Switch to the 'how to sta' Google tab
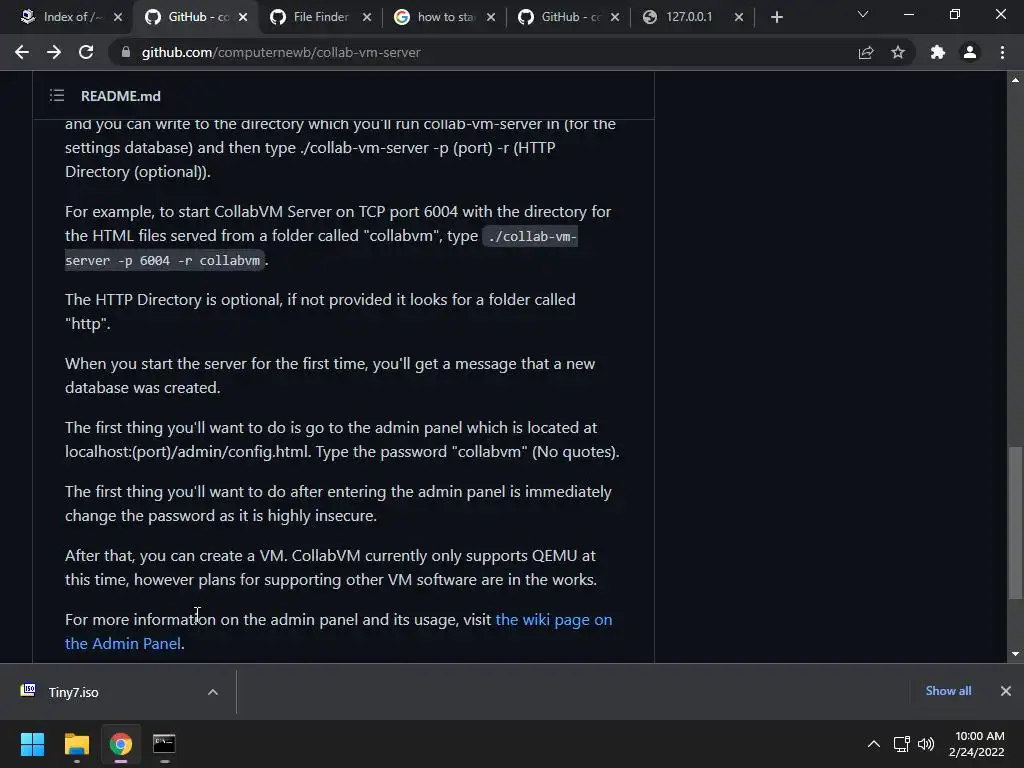This screenshot has width=1024, height=768. click(x=444, y=17)
